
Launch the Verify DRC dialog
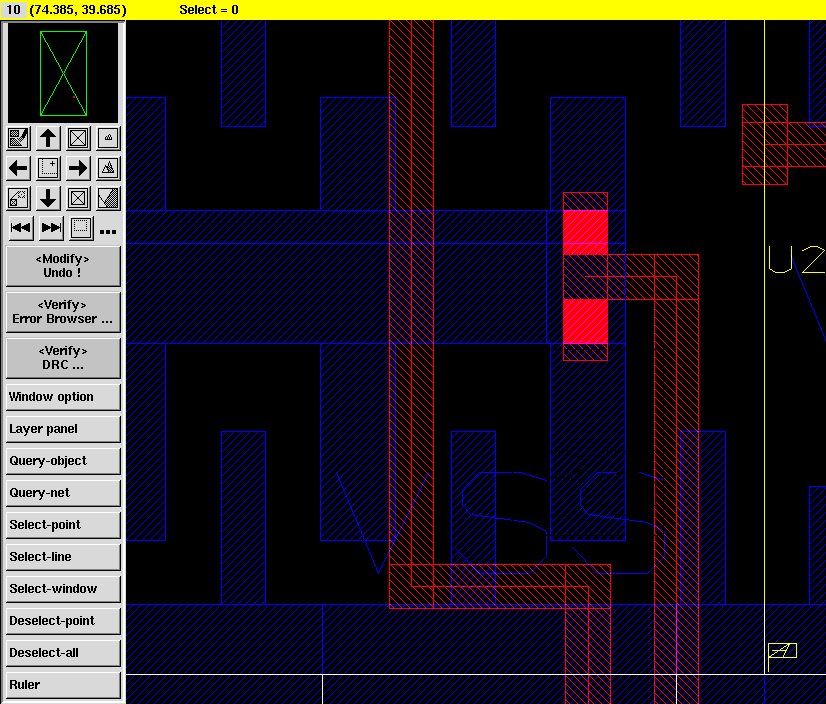coord(63,358)
